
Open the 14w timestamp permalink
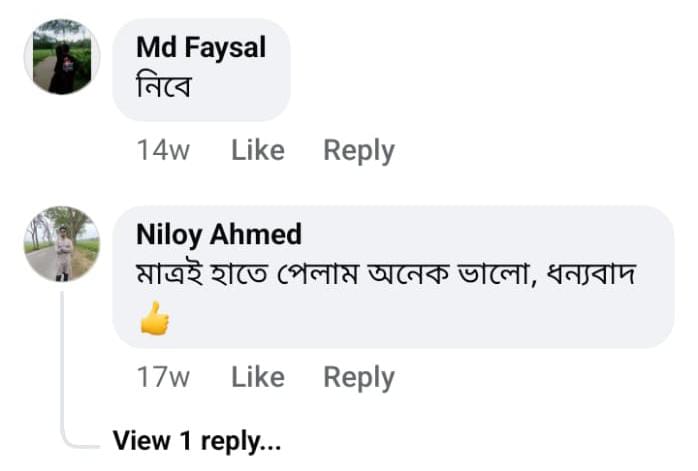click(163, 150)
